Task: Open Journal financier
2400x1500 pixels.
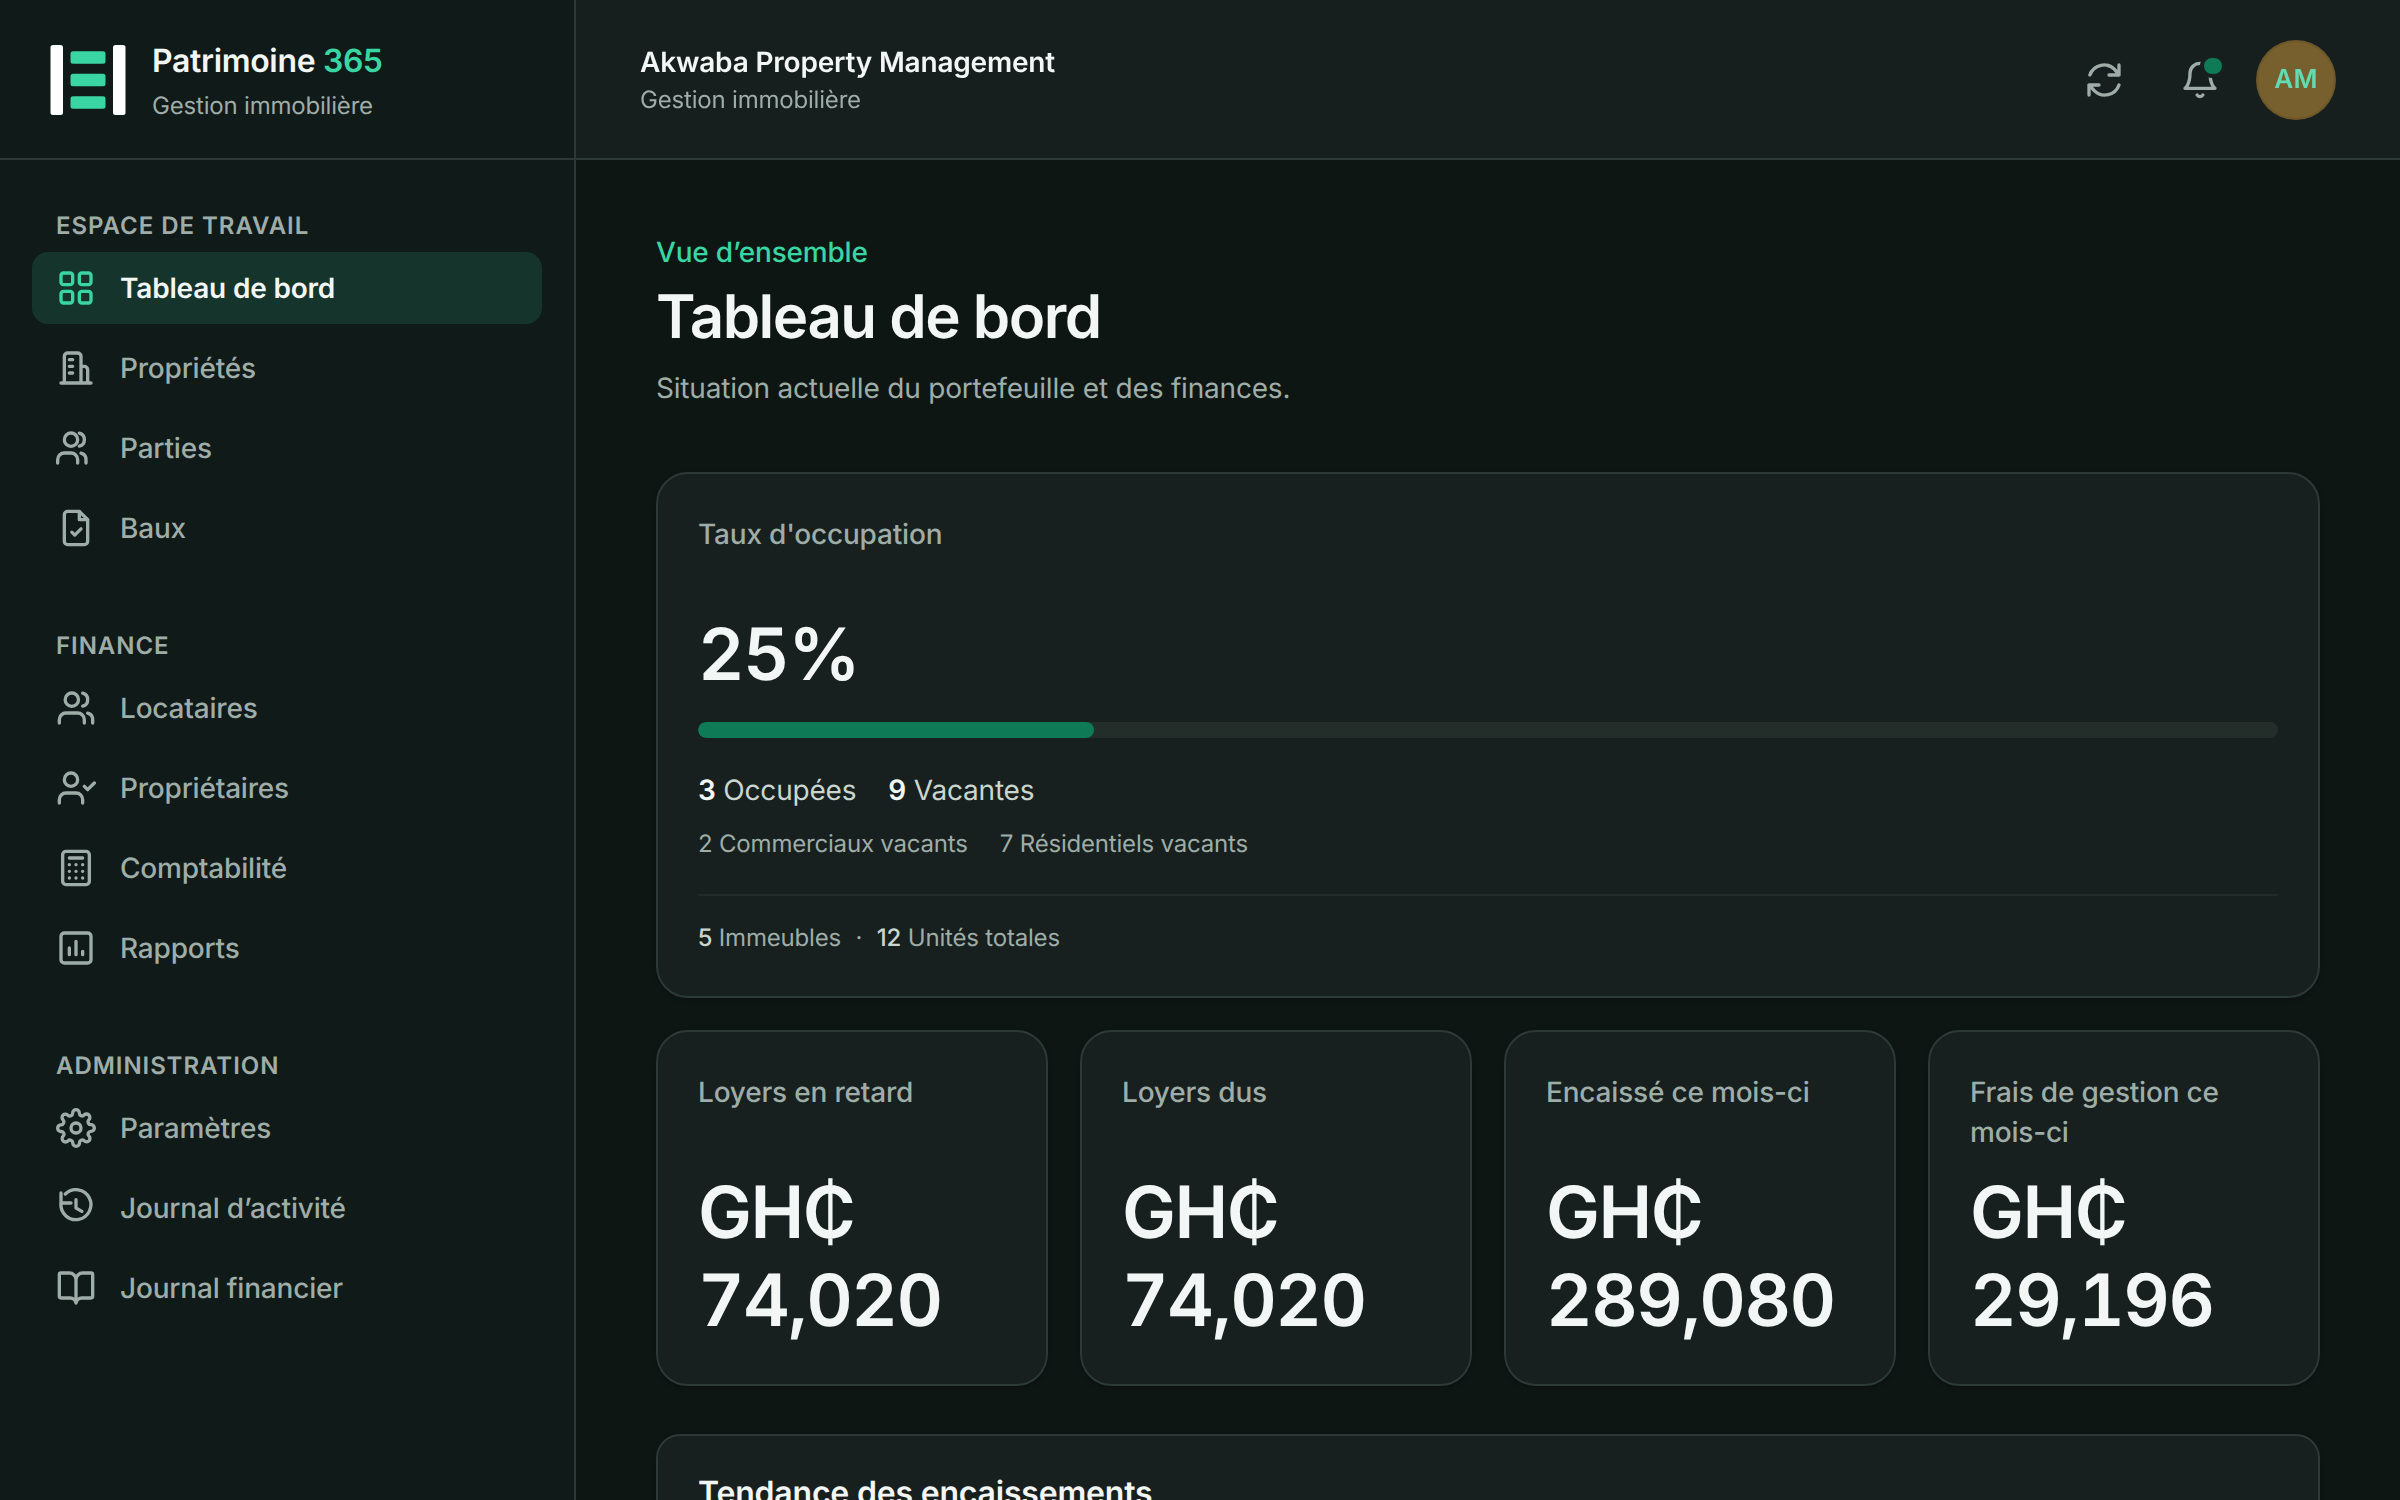Action: [x=287, y=1288]
